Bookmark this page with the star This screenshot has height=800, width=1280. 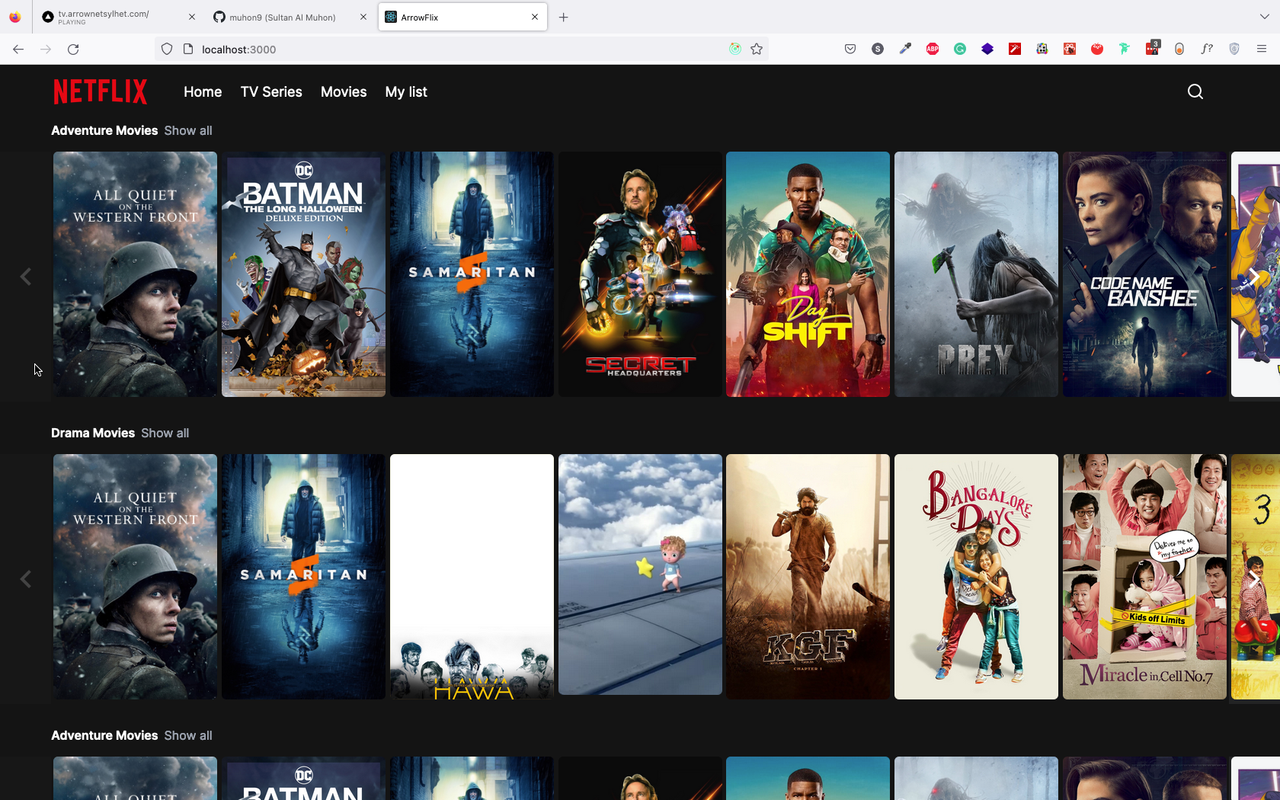[757, 49]
